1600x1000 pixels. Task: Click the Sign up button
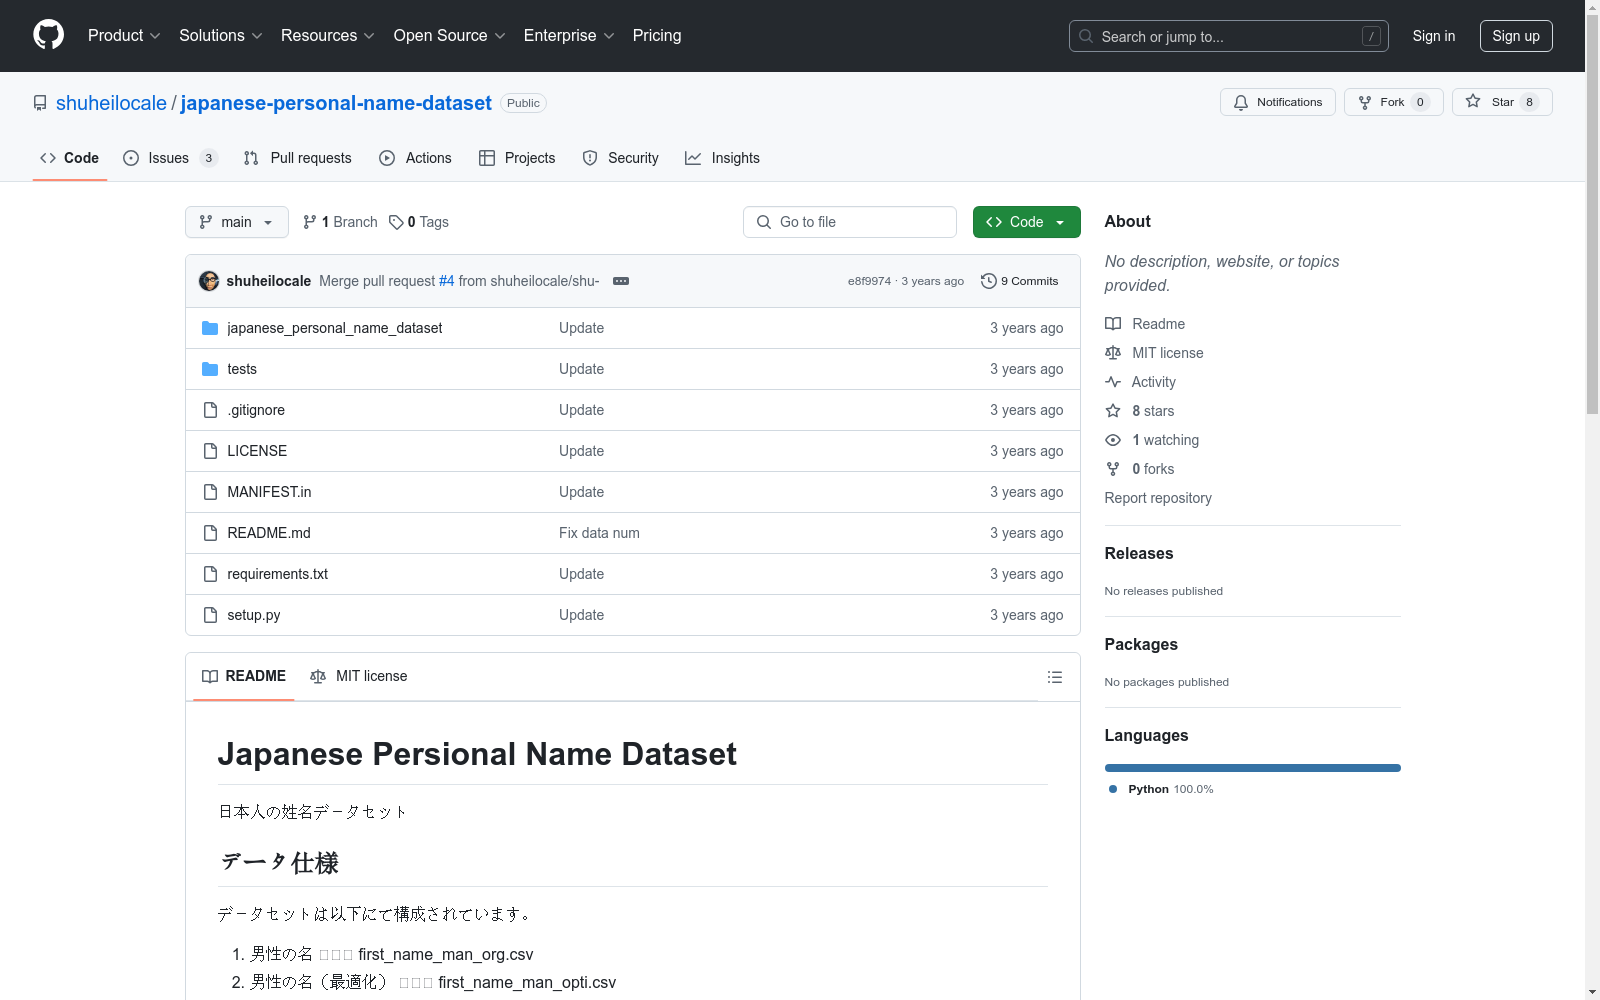[1516, 36]
